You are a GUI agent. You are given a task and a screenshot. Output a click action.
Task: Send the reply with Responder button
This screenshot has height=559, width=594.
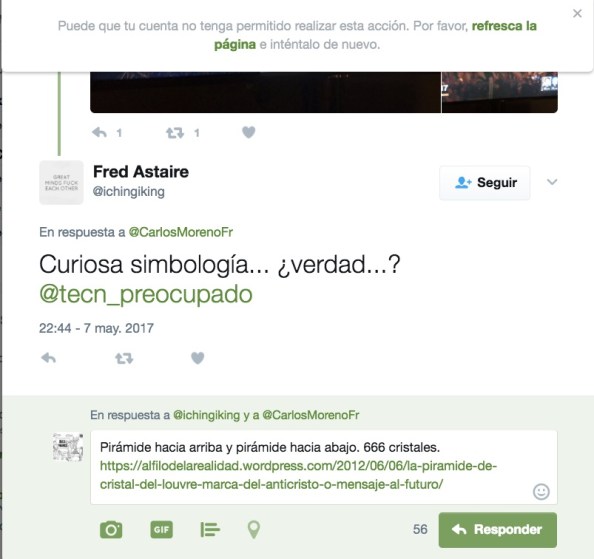coord(498,530)
